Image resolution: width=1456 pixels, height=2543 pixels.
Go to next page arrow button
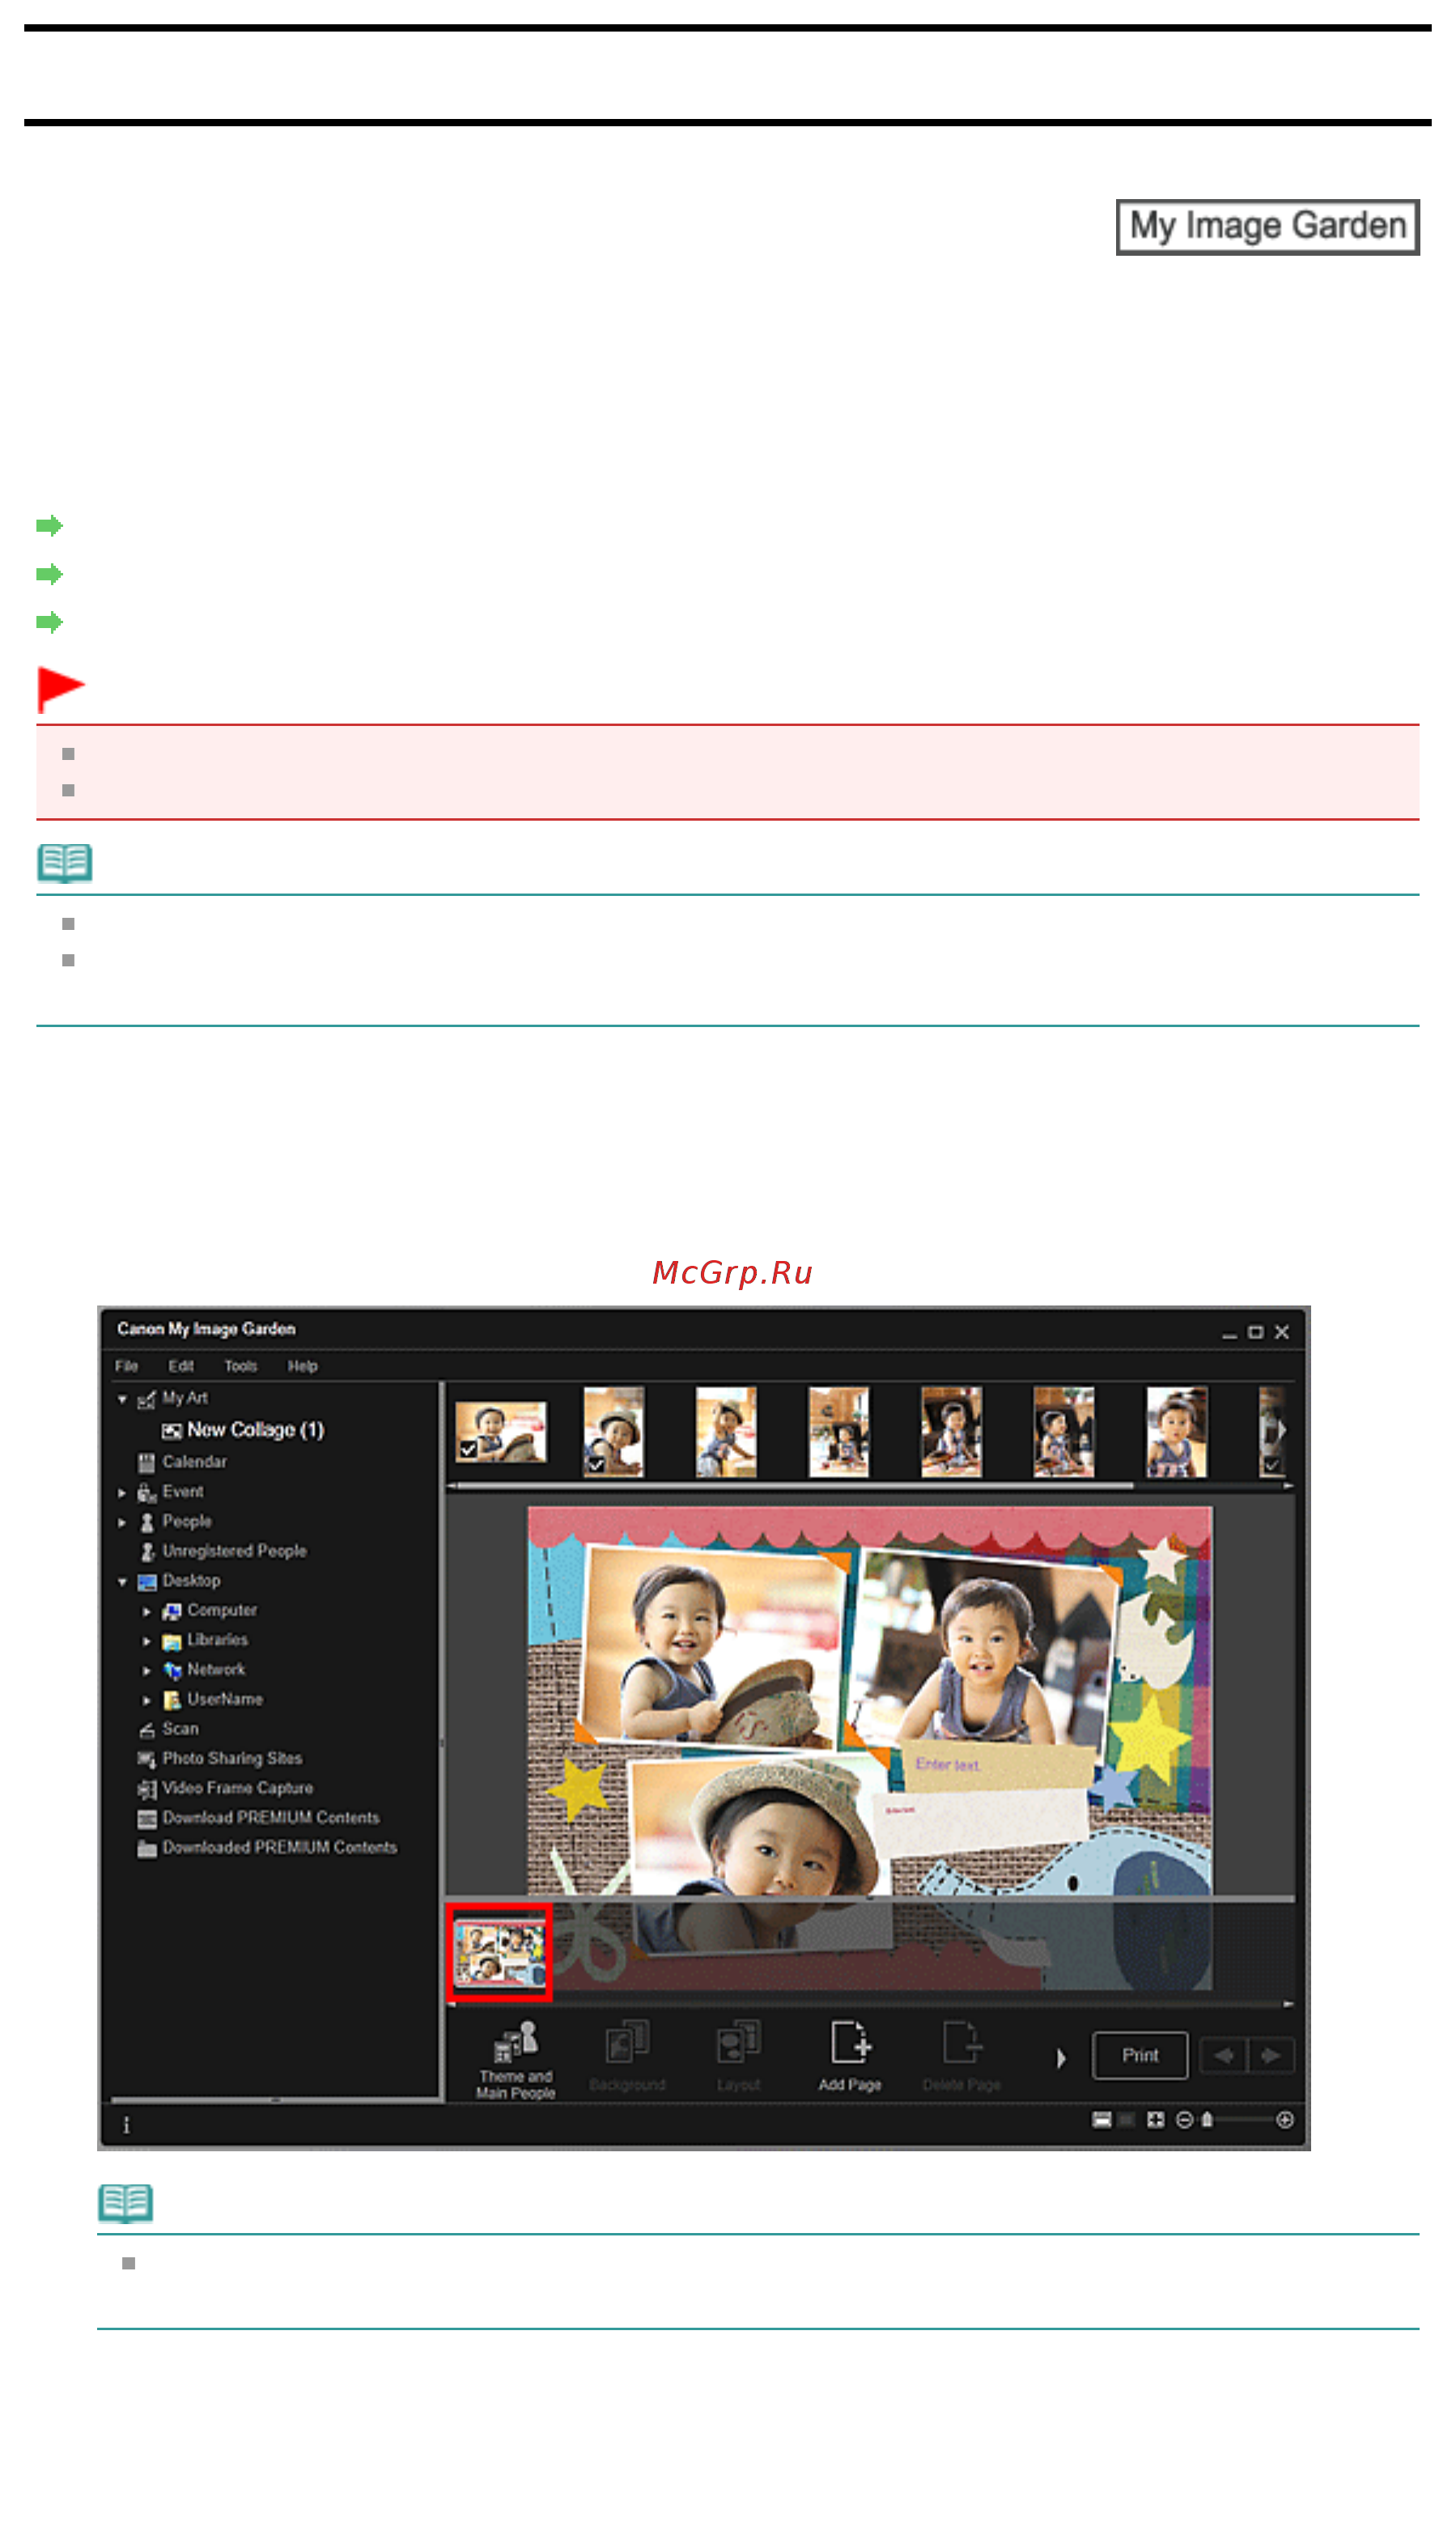pos(1270,2055)
